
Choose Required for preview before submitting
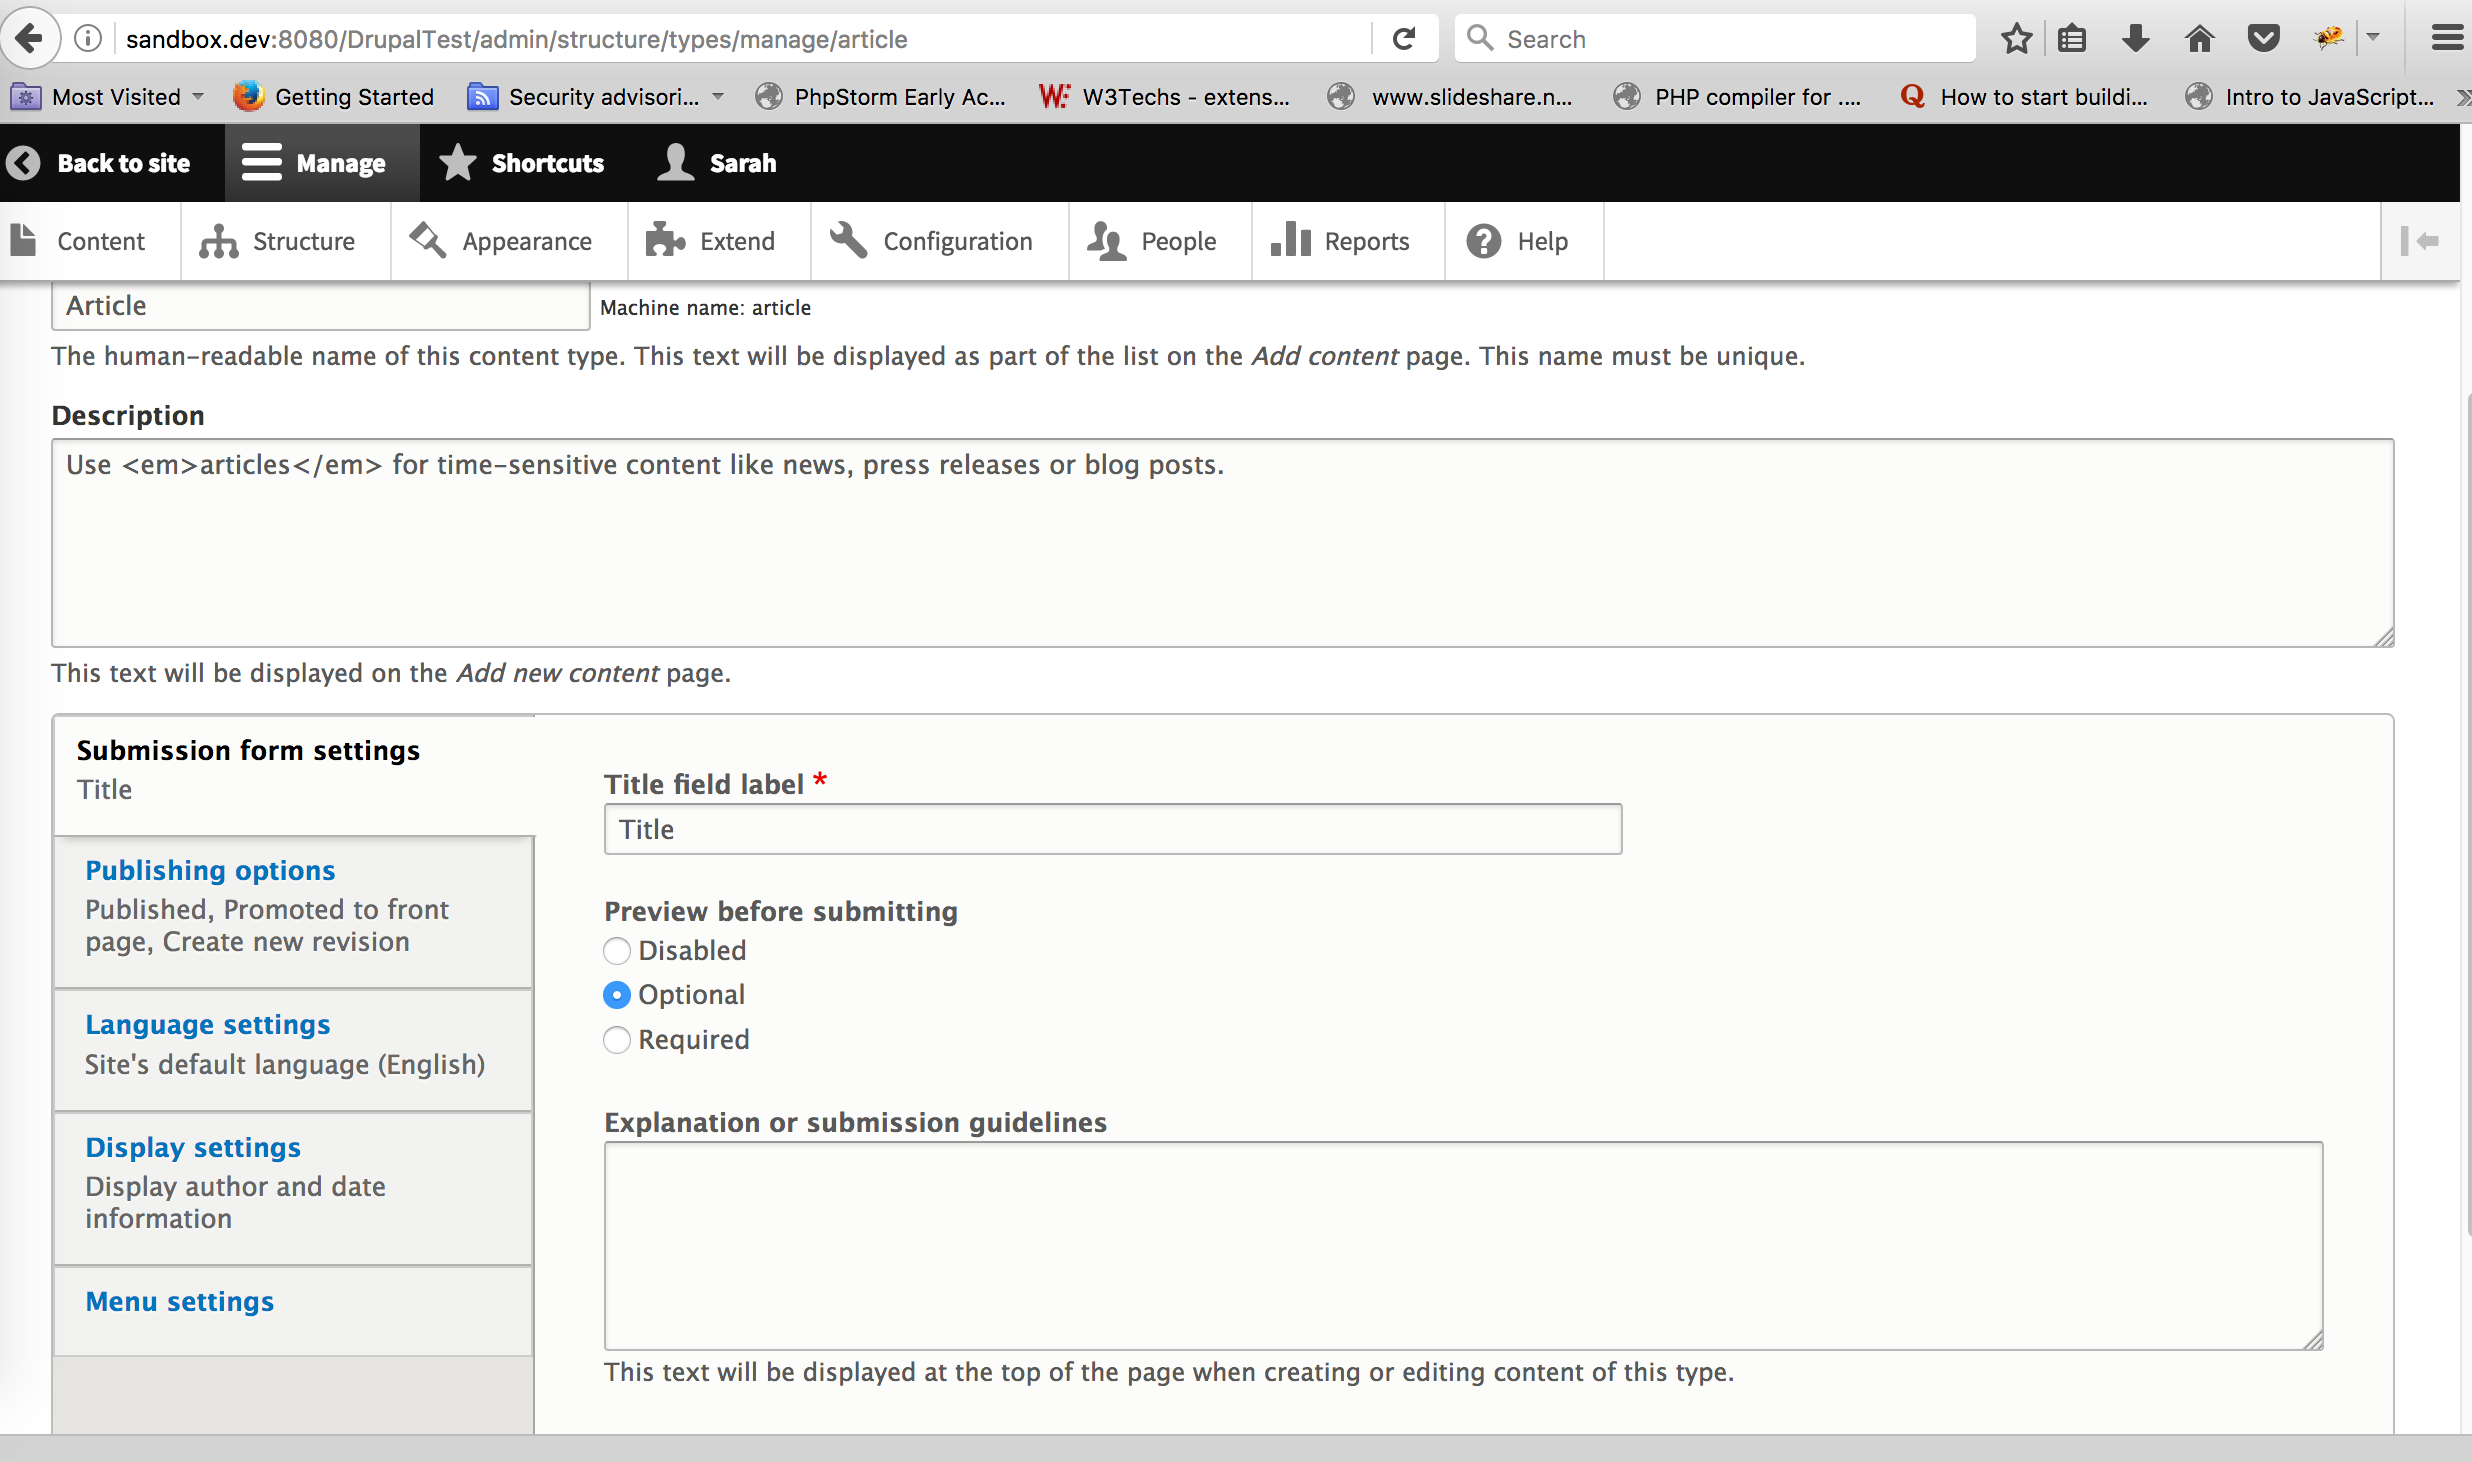click(617, 1040)
